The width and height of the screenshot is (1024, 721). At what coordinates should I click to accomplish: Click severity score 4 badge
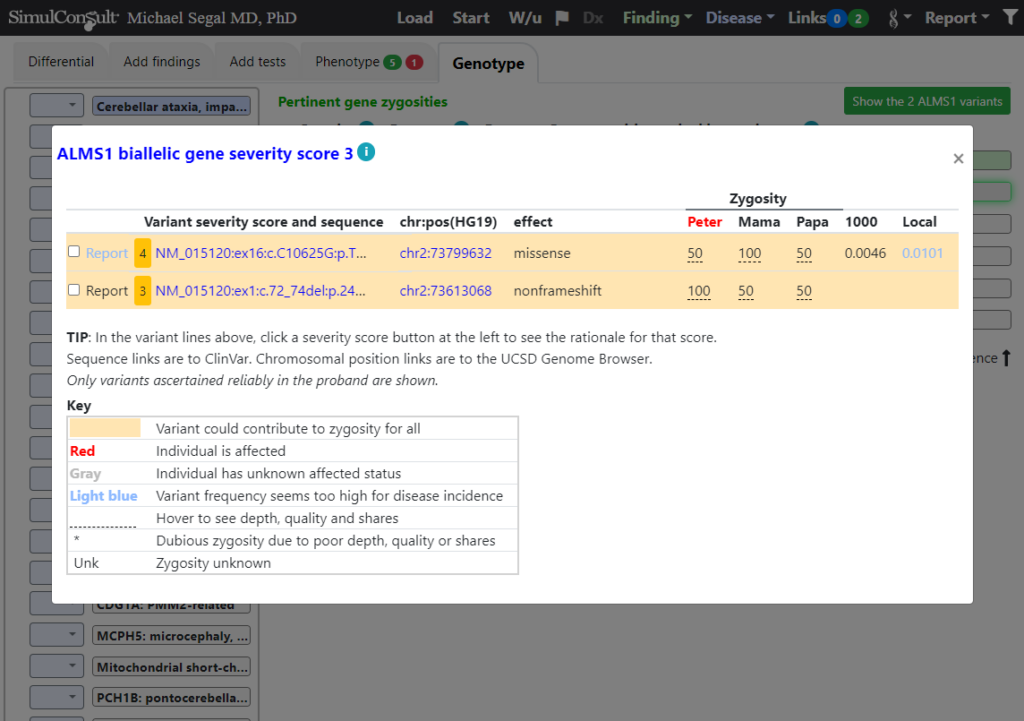tap(143, 253)
